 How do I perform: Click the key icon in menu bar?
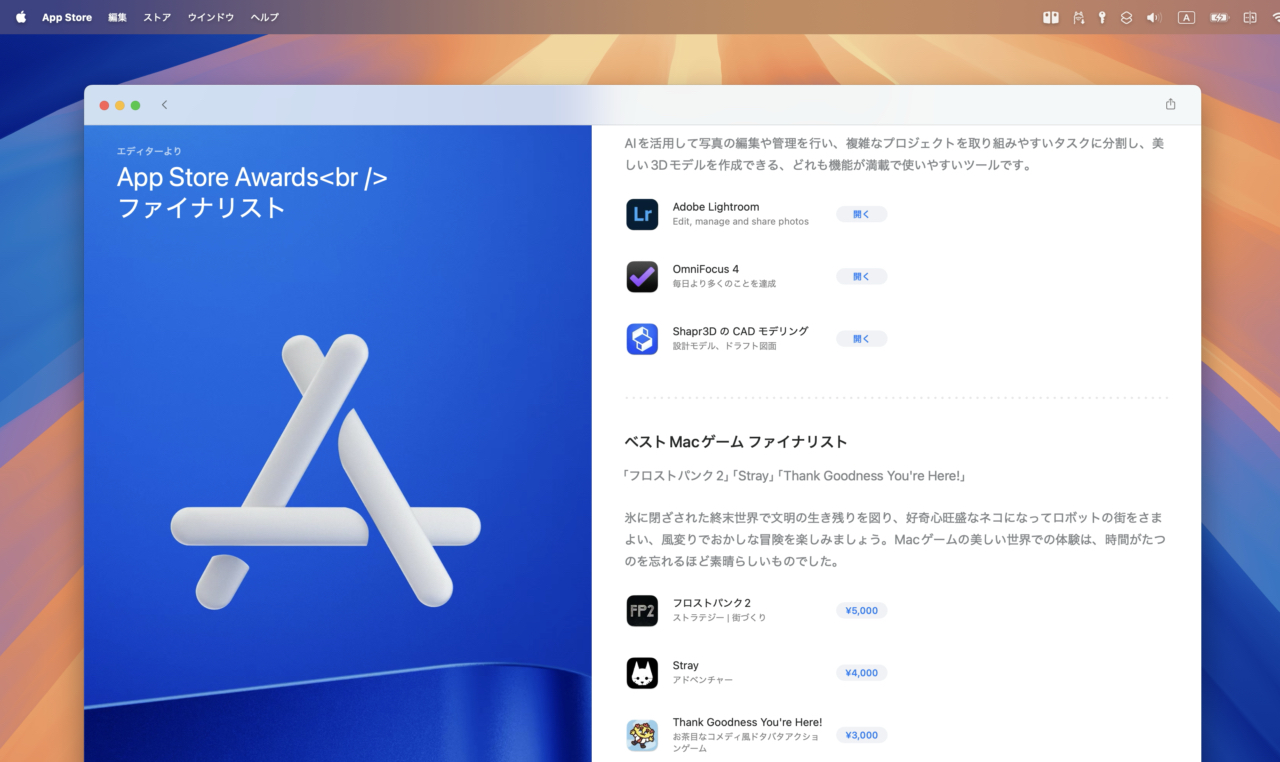(x=1102, y=17)
